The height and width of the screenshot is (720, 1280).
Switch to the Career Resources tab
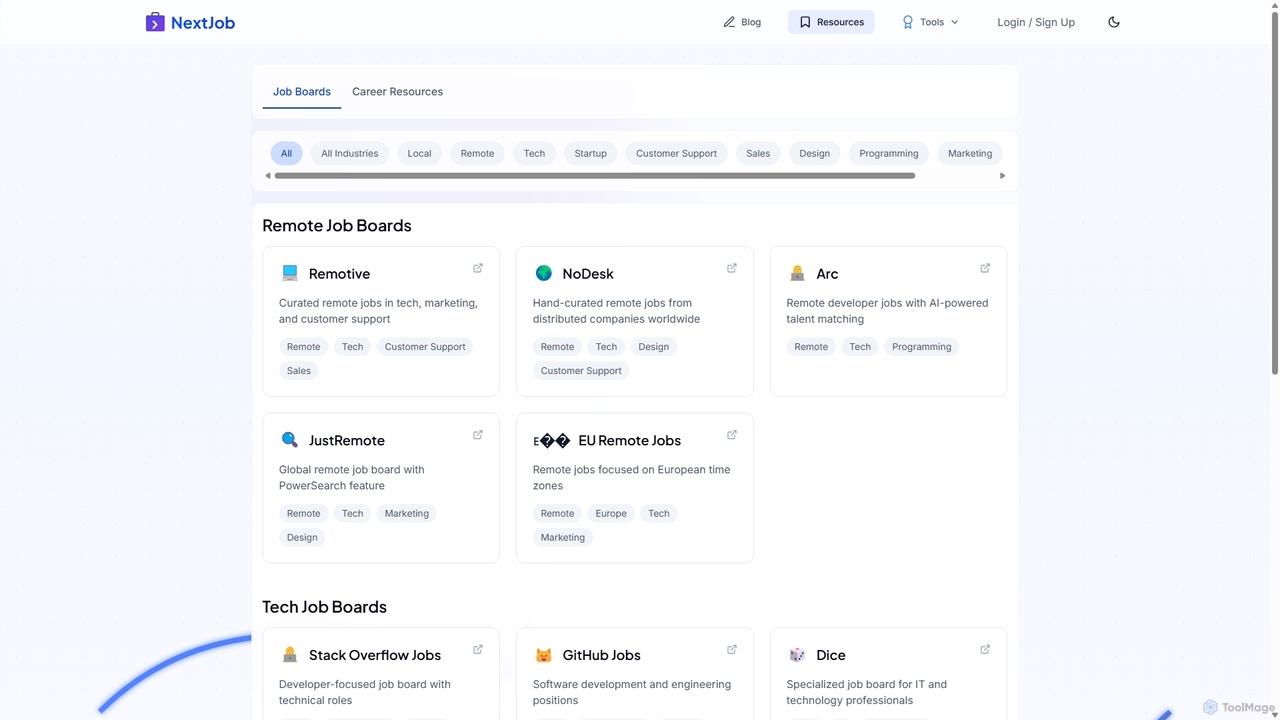pyautogui.click(x=397, y=91)
